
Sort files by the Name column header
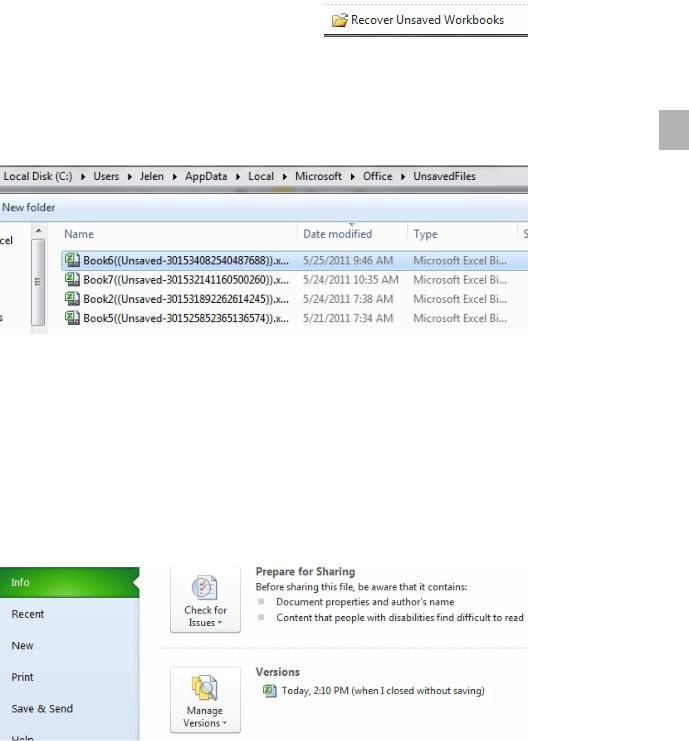79,234
